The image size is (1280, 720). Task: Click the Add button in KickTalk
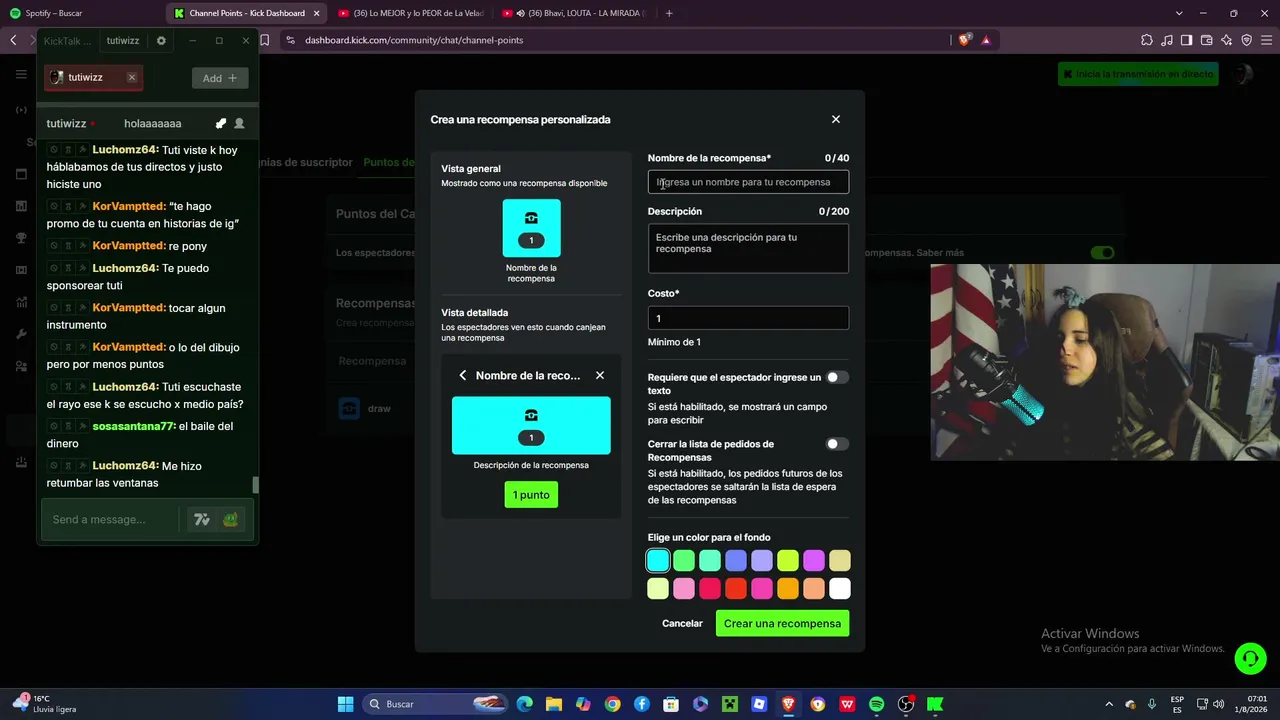[x=220, y=78]
